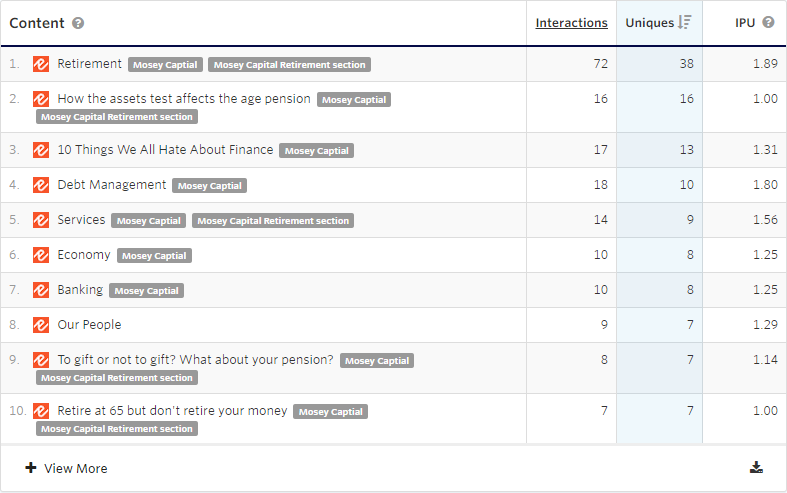Screen dimensions: 787x493
Task: Click the Retirement section tag in the Retirement row
Action: (290, 65)
